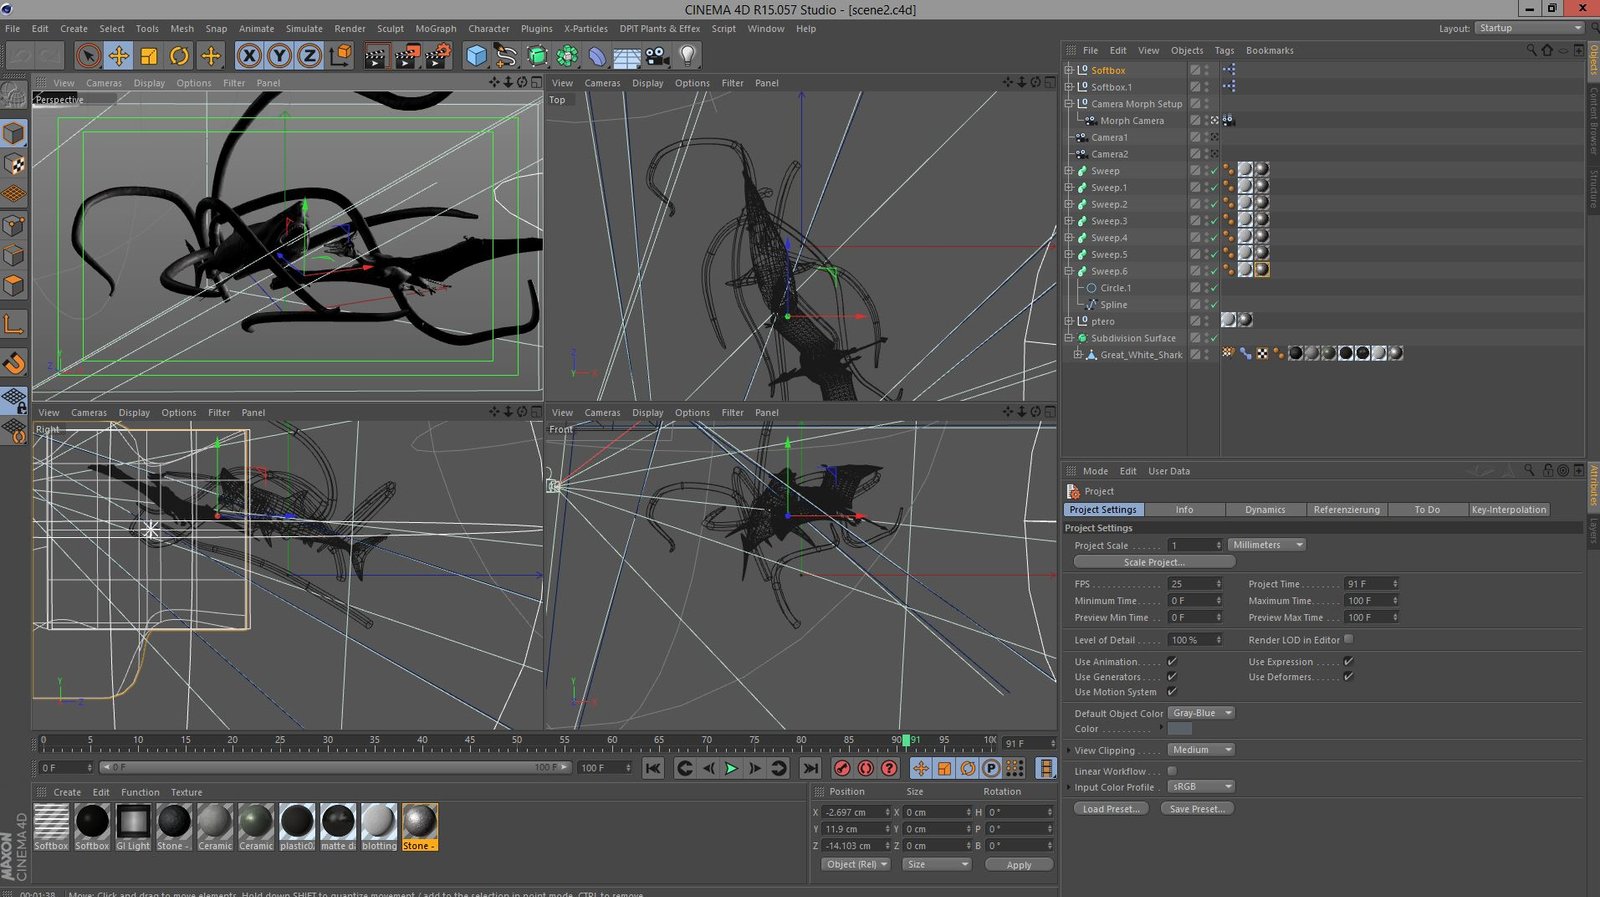Click the Scale tool icon in top toolbar
The height and width of the screenshot is (897, 1600).
(x=149, y=56)
